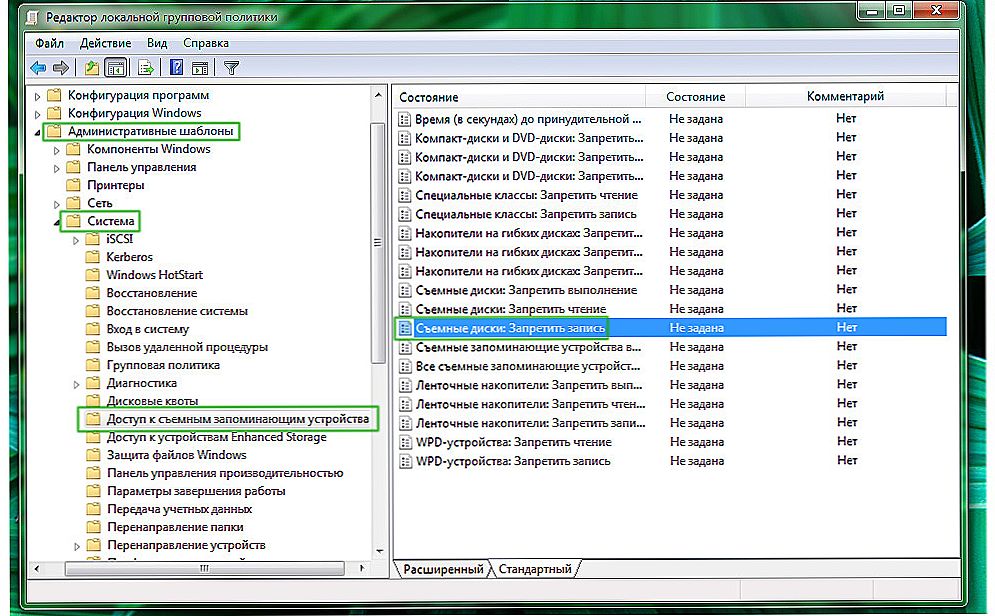The width and height of the screenshot is (995, 616).
Task: Expand the Панель управления node
Action: tap(57, 168)
